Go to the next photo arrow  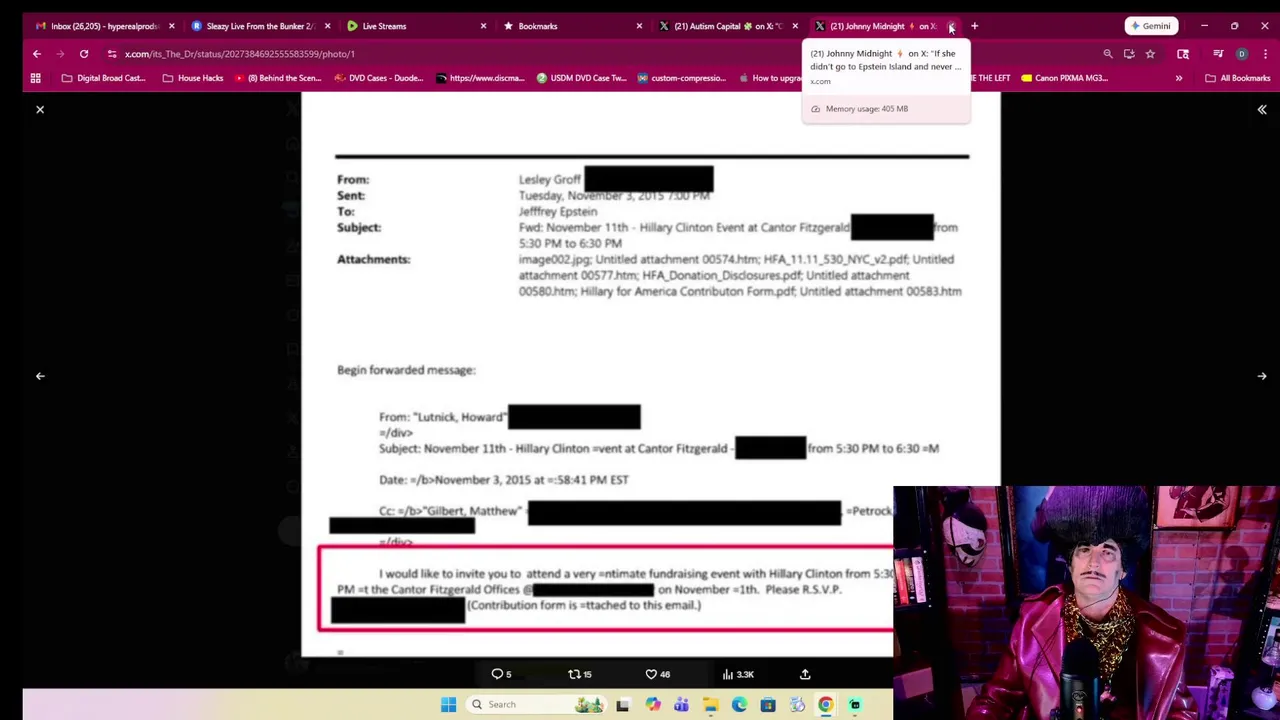[x=1262, y=376]
